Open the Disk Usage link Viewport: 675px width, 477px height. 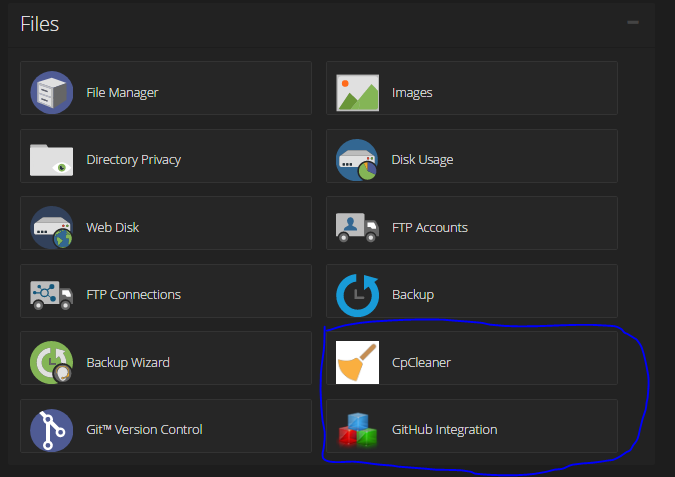tap(422, 160)
